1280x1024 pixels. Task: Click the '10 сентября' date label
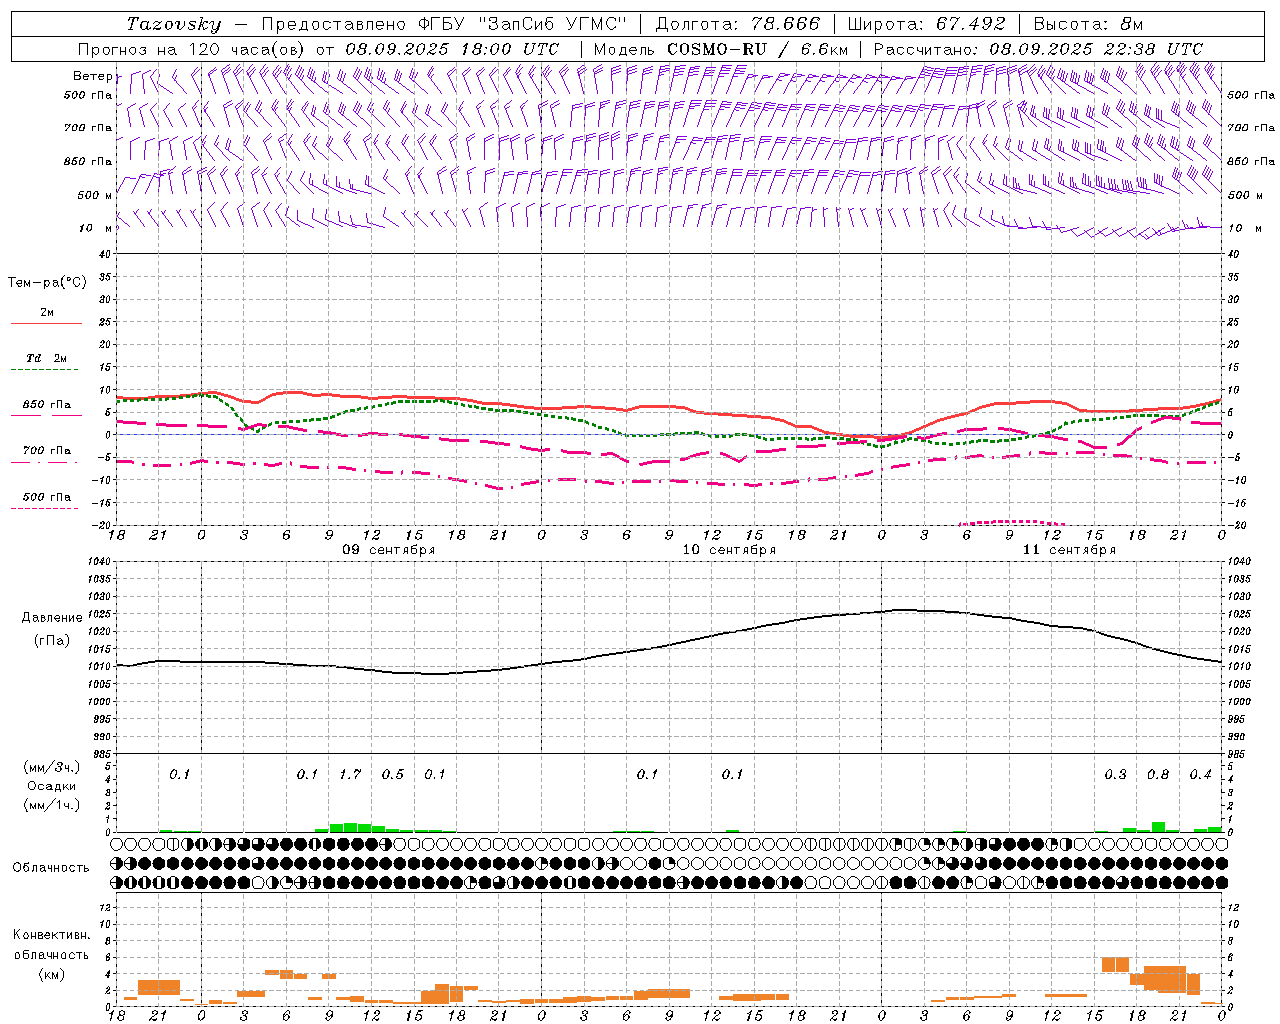(728, 550)
